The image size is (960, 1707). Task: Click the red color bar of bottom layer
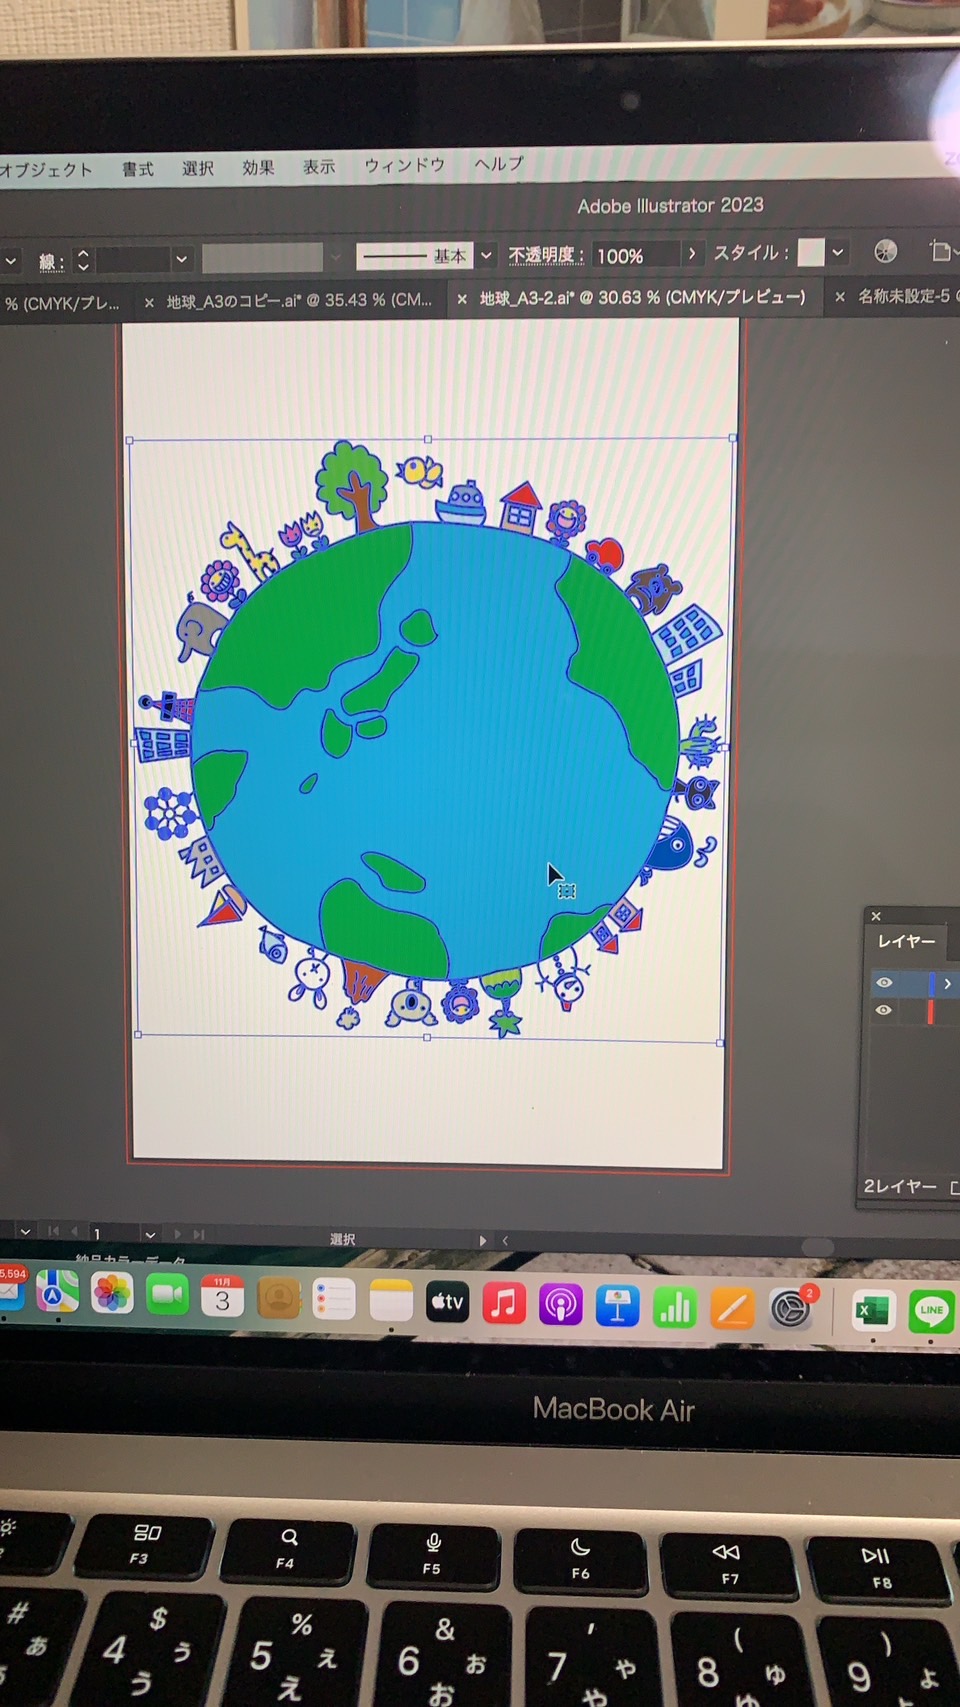point(930,1011)
